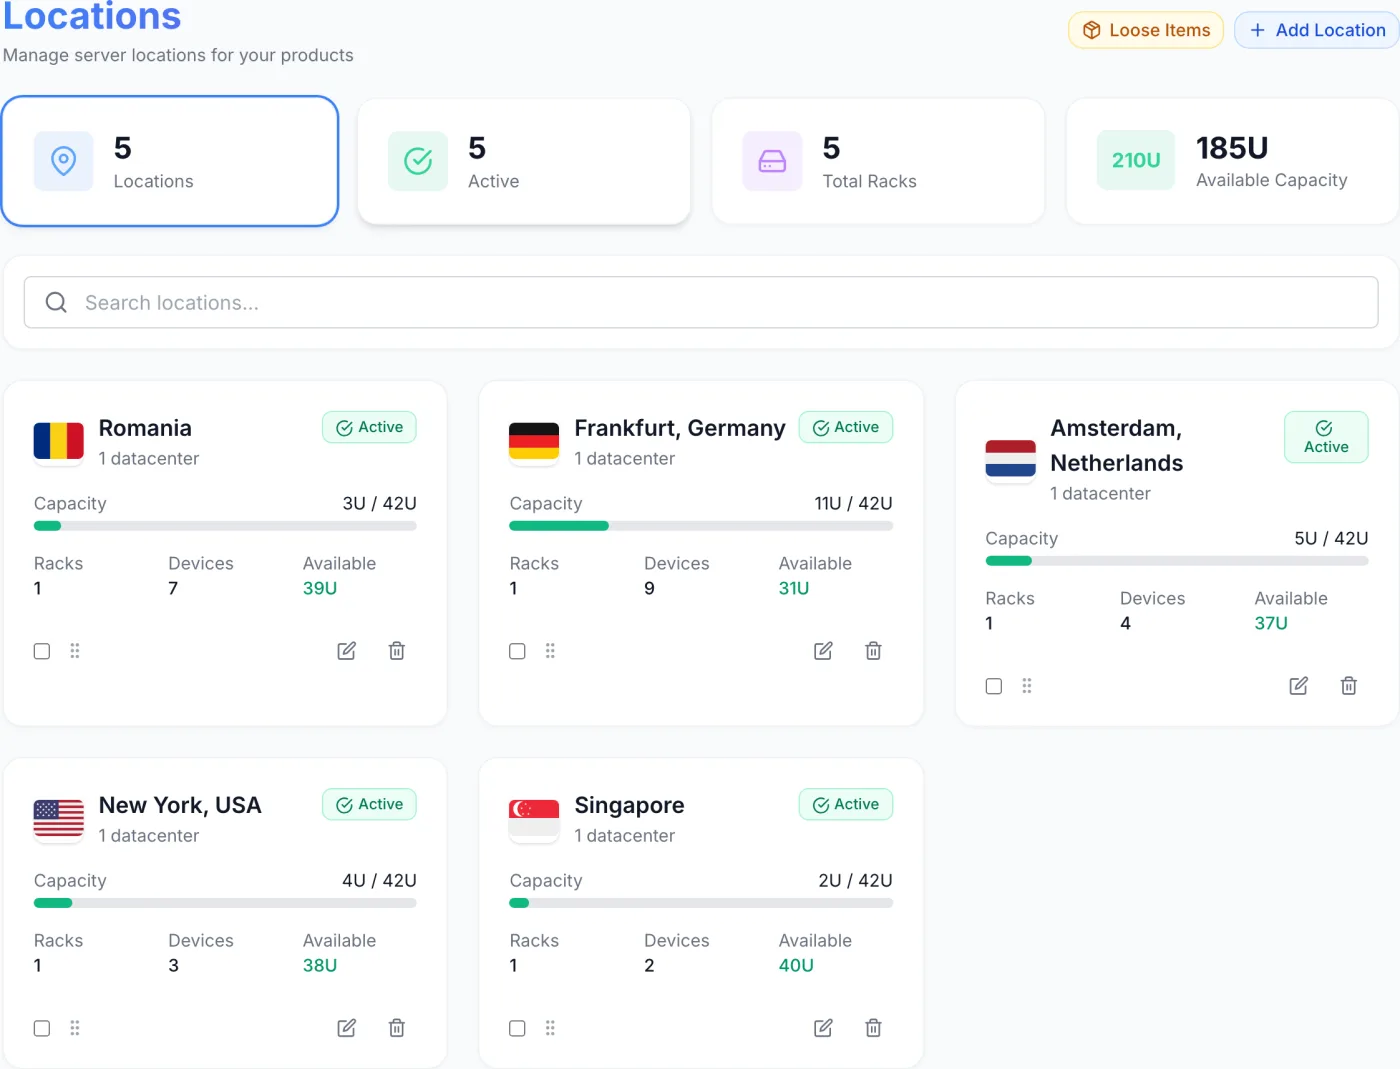Select the 185U Available Capacity card

(1233, 161)
